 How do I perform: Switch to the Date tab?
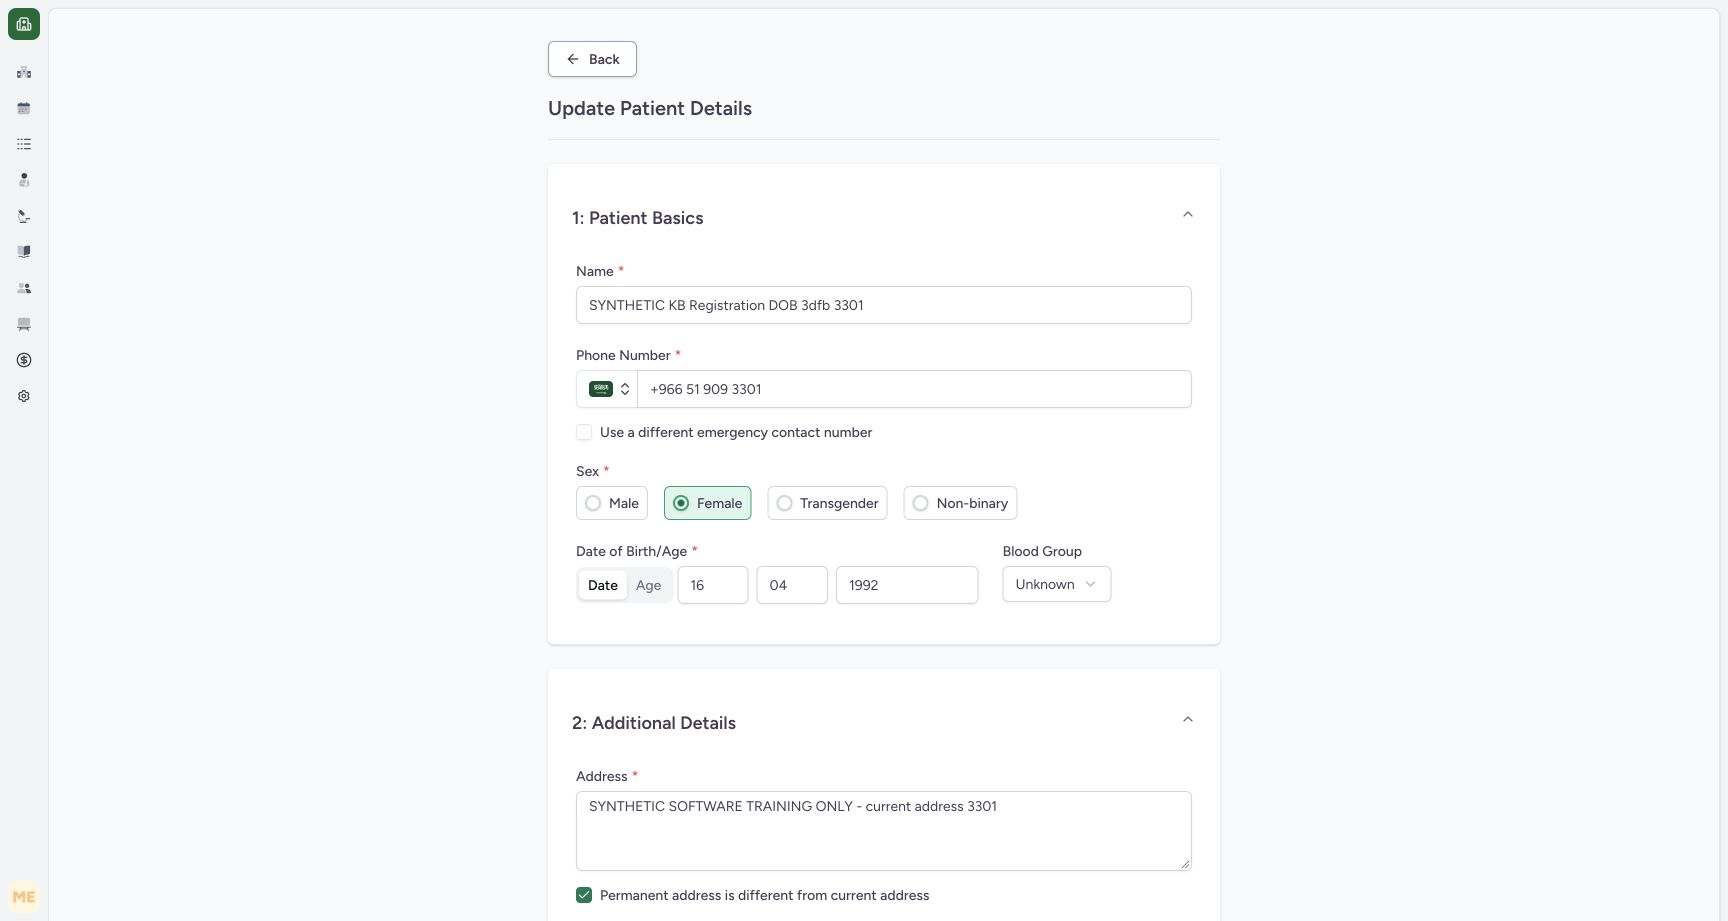tap(603, 585)
